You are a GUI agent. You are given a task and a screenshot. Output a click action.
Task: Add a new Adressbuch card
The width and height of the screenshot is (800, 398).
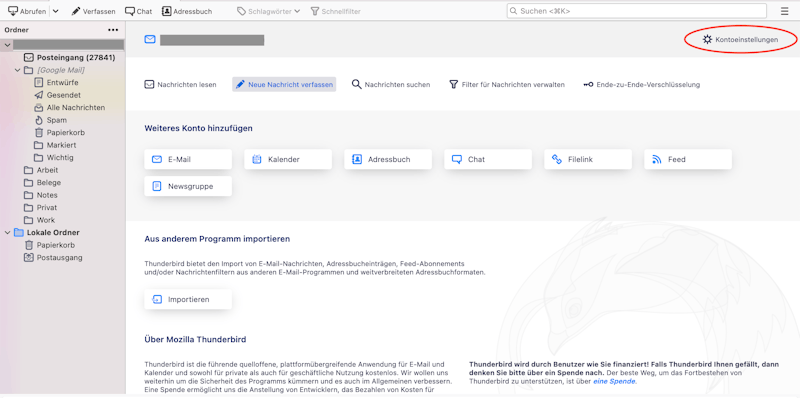click(x=388, y=159)
